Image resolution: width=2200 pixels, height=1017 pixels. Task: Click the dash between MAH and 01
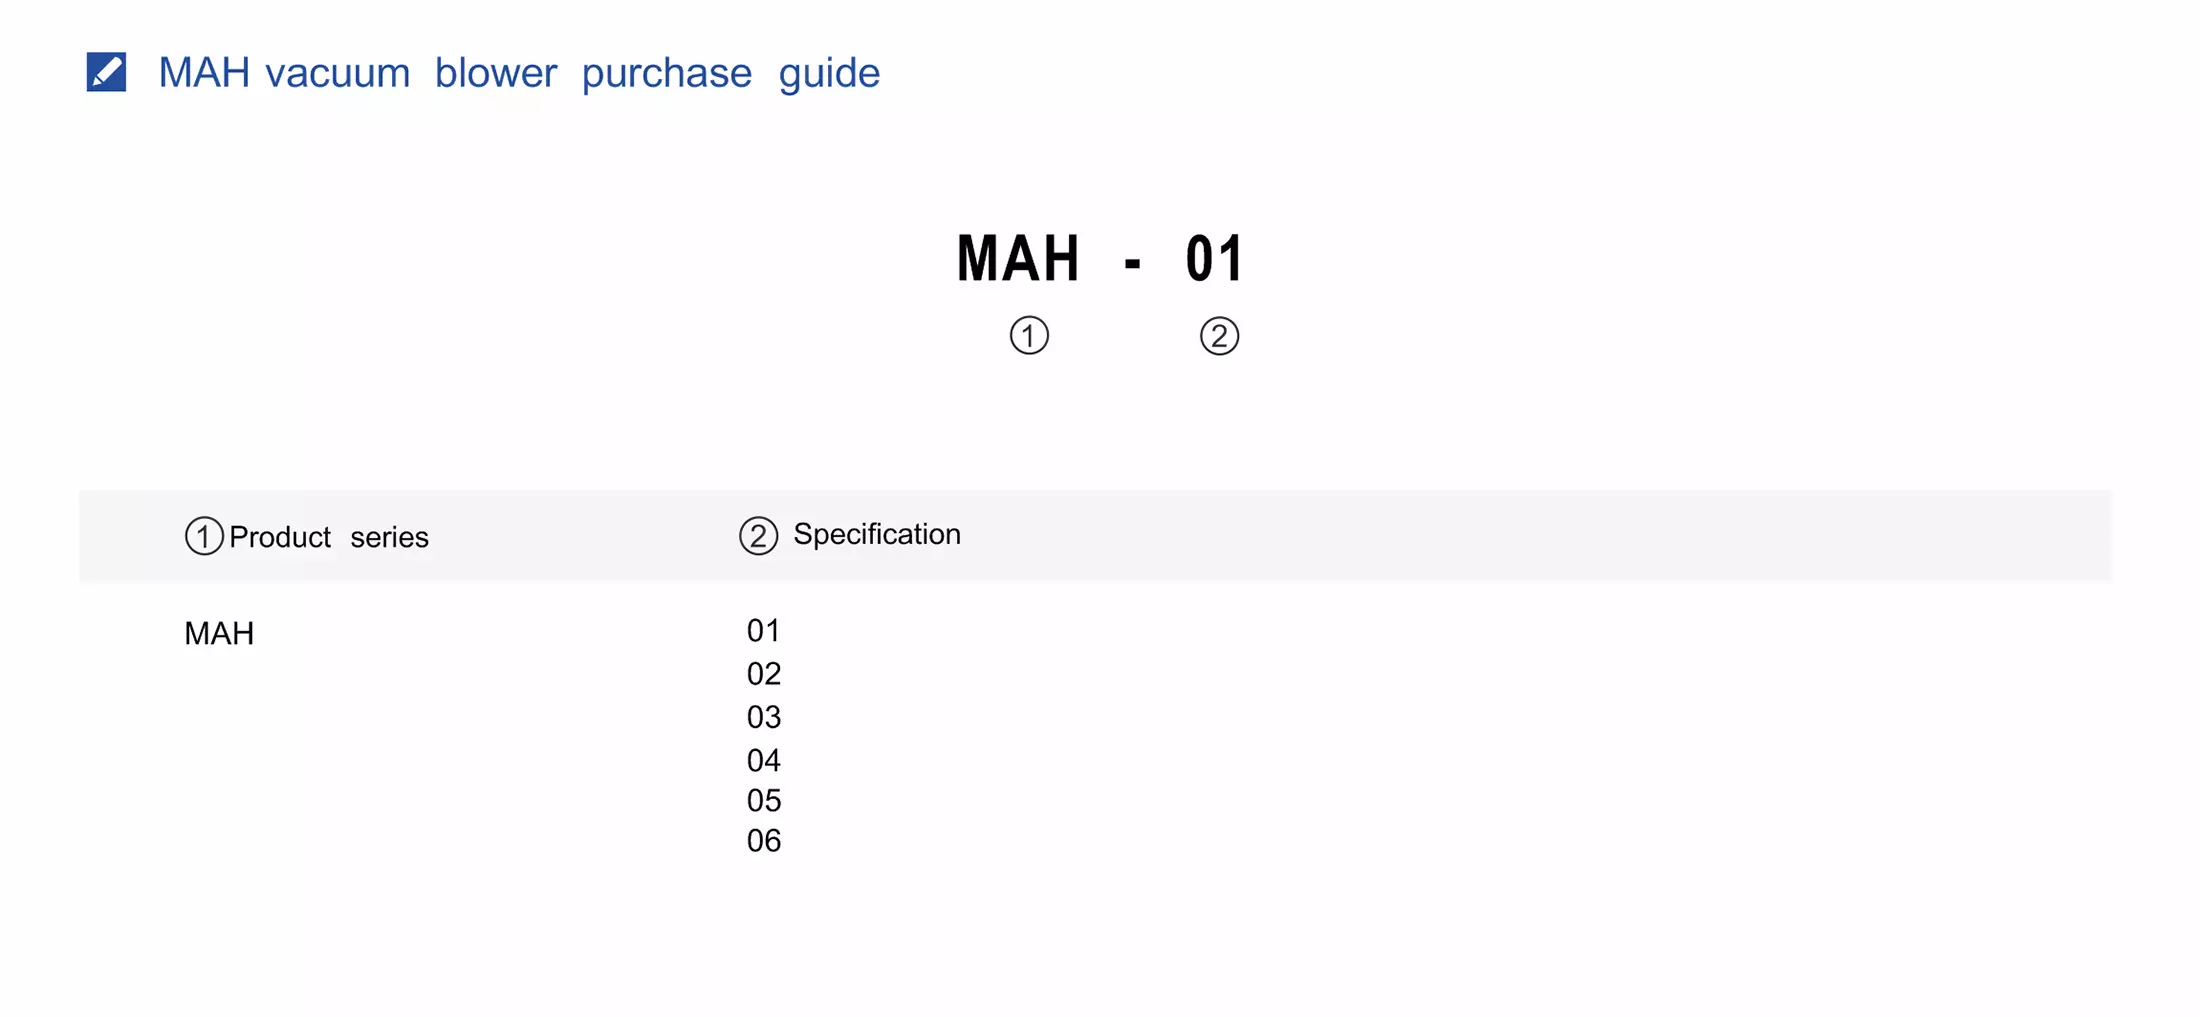click(1132, 263)
